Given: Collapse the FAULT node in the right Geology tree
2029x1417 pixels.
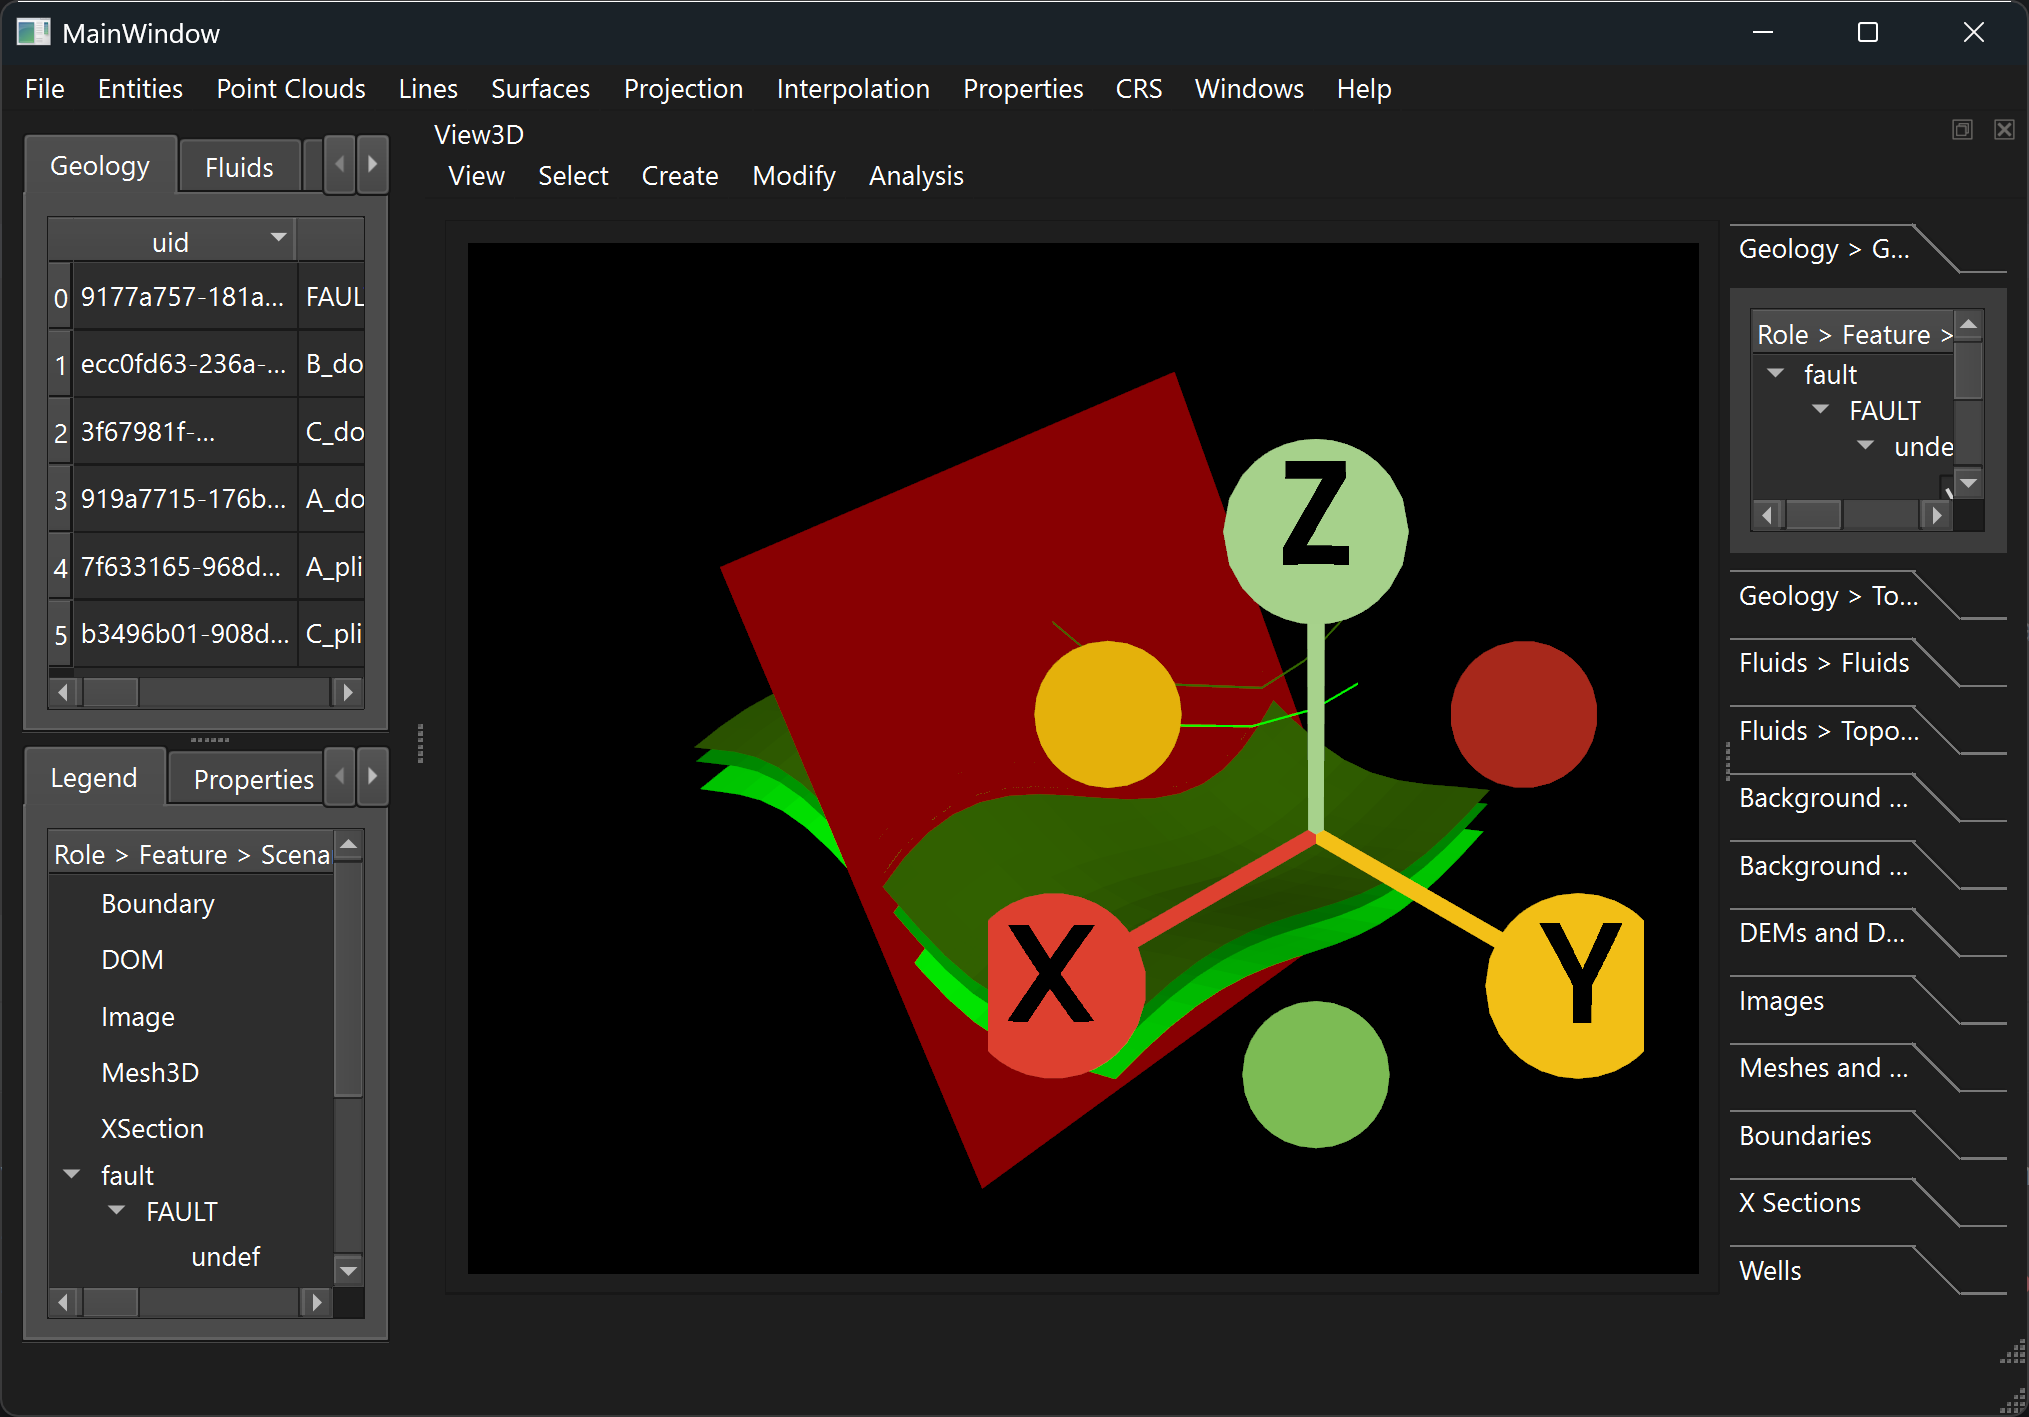Looking at the screenshot, I should [1820, 410].
